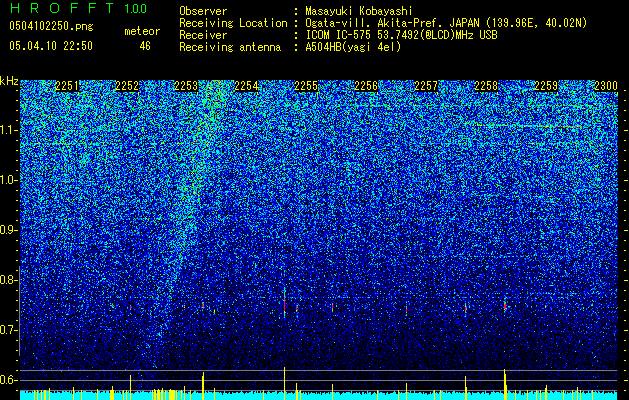
Task: Click the 2254 time marker
Action: (246, 86)
